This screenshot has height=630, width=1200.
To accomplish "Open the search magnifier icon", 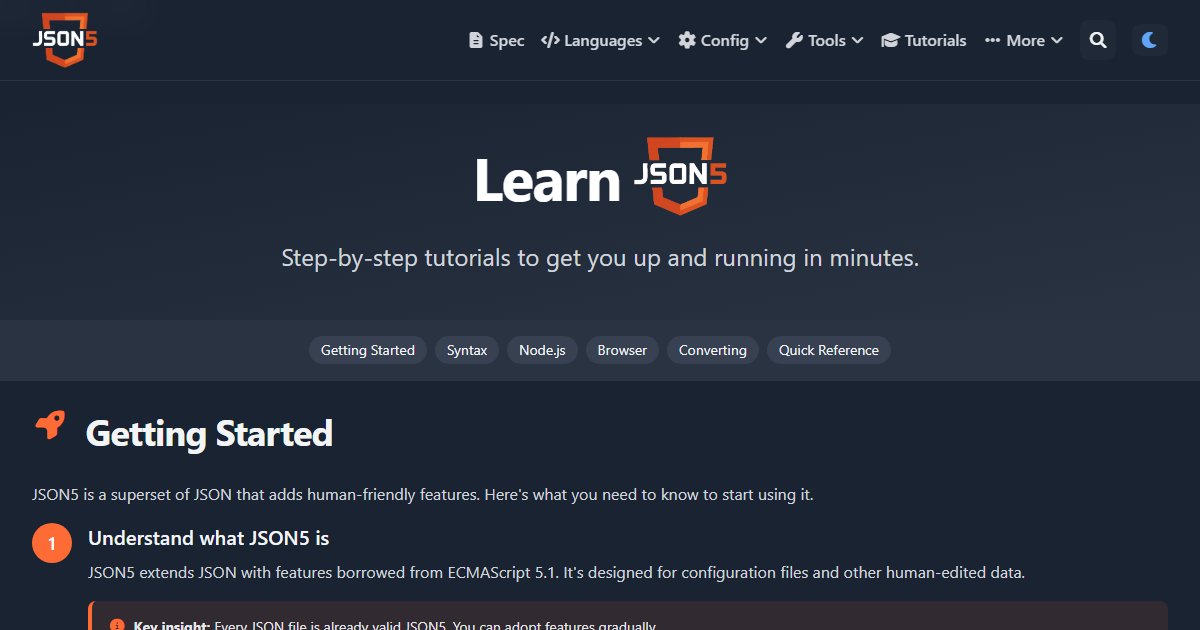I will (1098, 40).
